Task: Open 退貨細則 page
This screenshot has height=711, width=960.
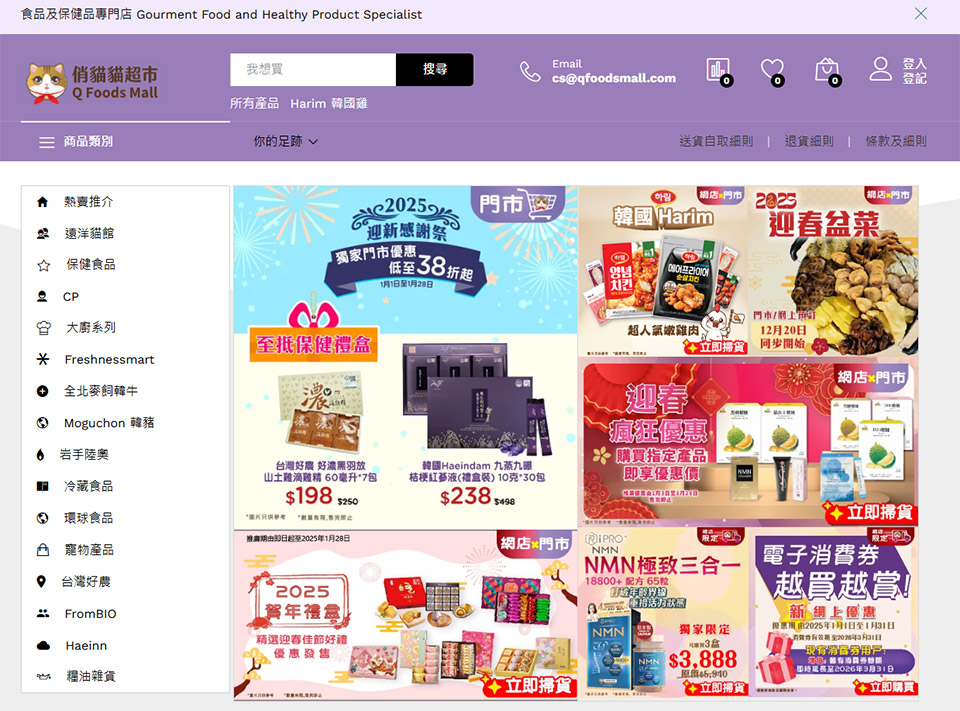Action: pyautogui.click(x=809, y=142)
